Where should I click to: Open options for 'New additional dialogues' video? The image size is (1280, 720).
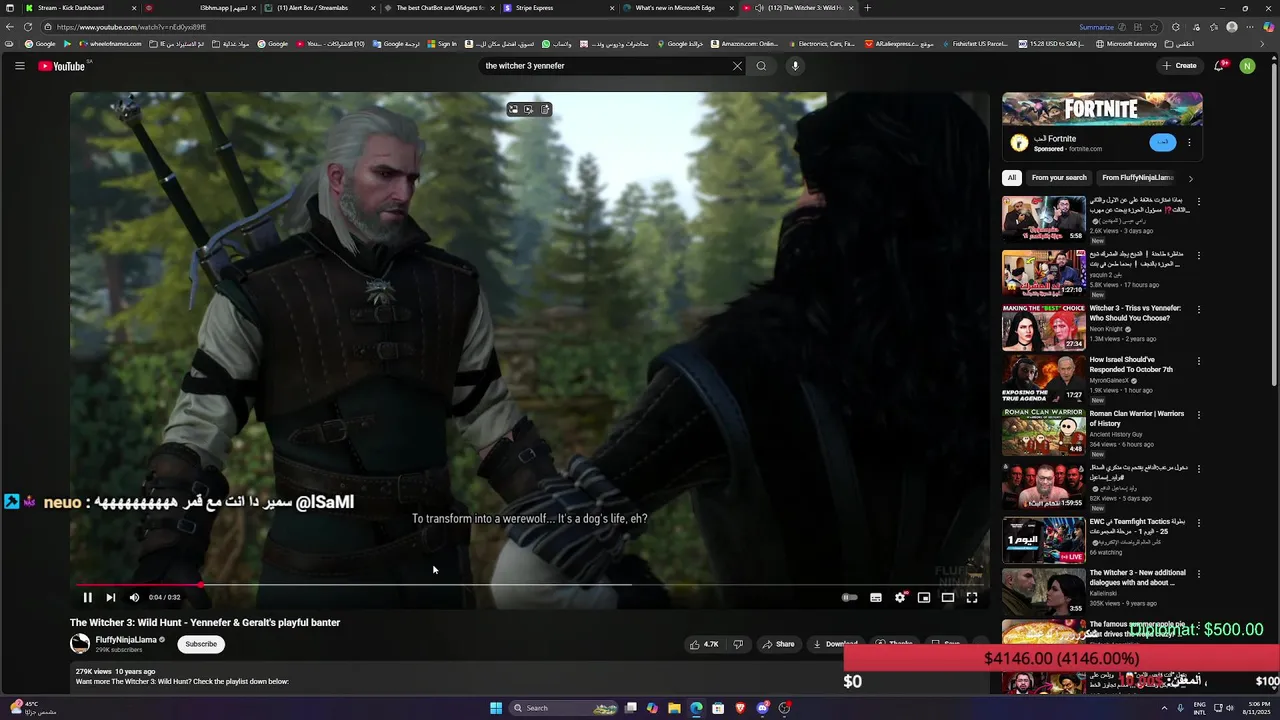point(1198,574)
